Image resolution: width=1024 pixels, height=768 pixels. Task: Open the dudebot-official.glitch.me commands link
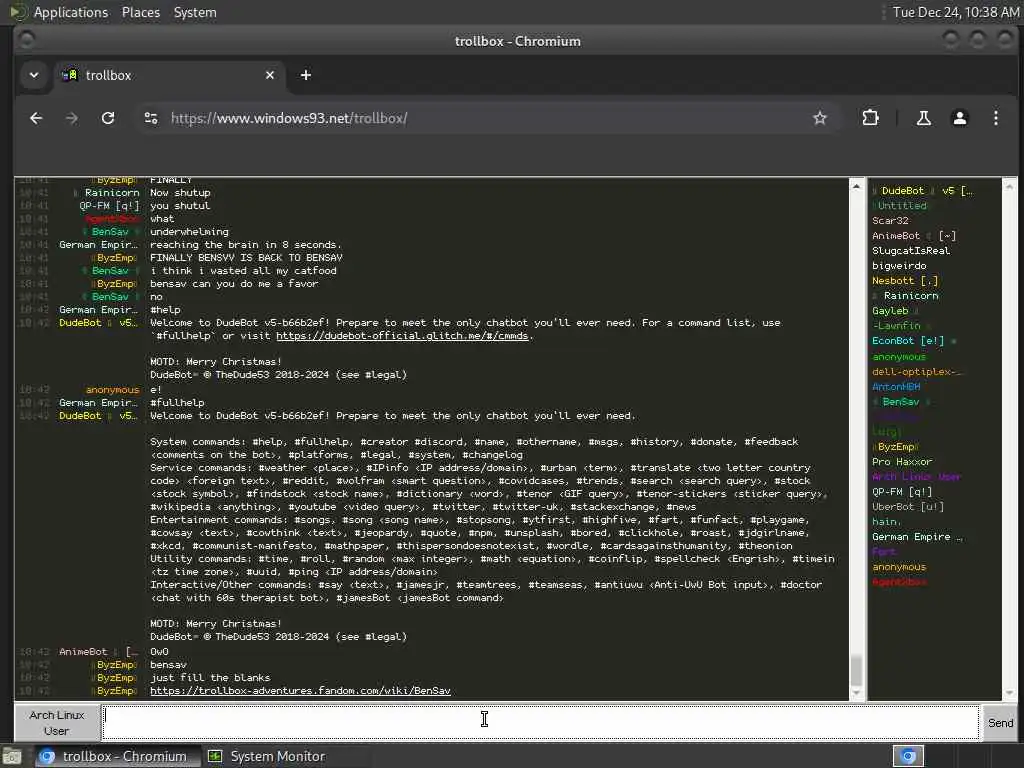point(402,336)
